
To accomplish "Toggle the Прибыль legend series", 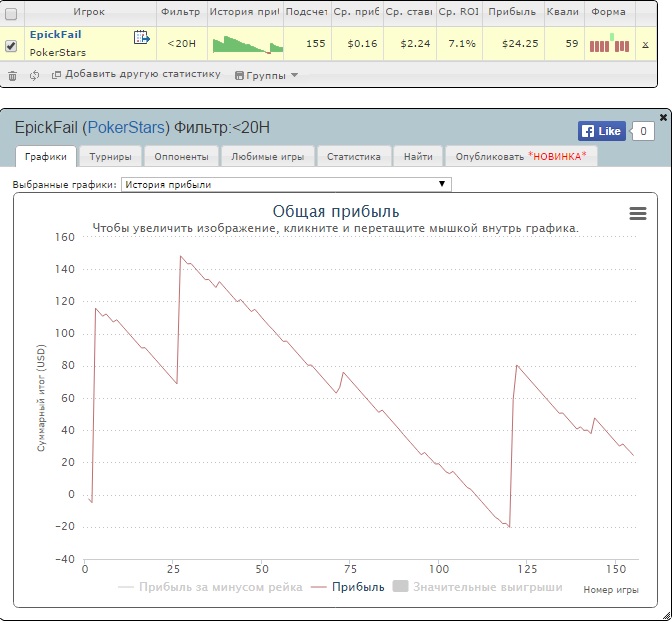I will pos(348,587).
